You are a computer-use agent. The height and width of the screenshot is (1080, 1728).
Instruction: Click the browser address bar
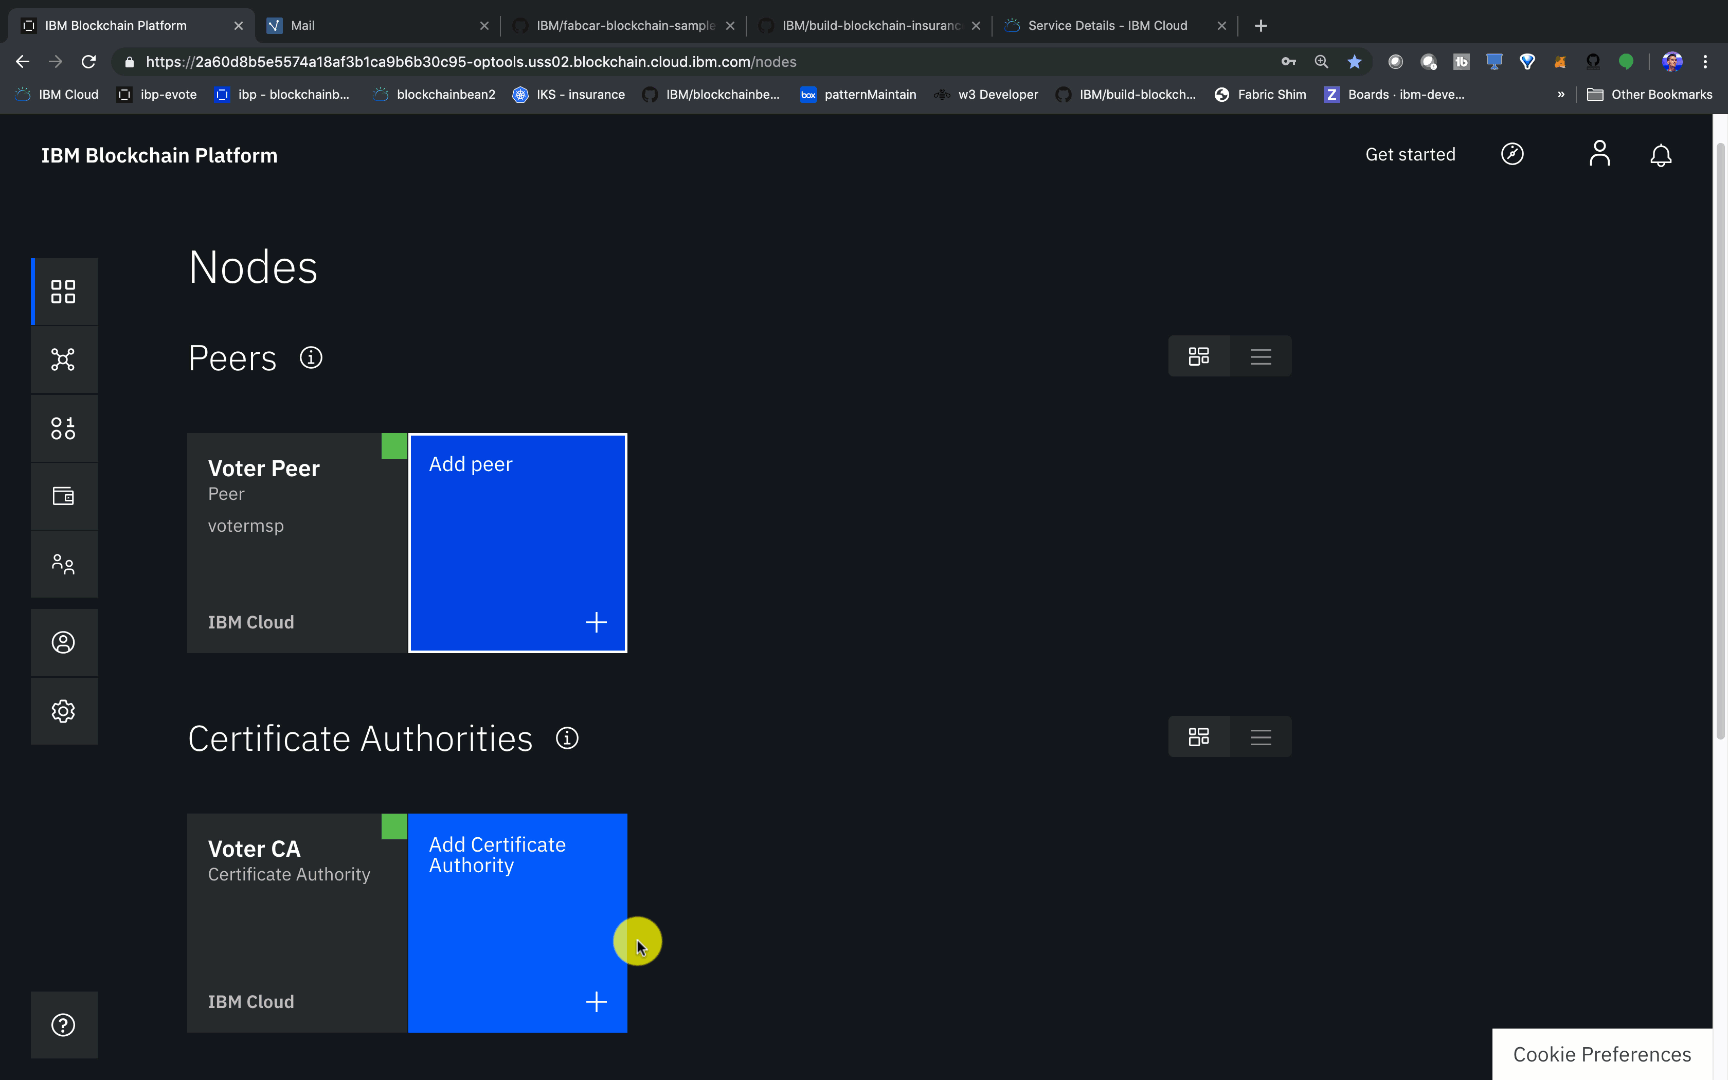point(700,62)
